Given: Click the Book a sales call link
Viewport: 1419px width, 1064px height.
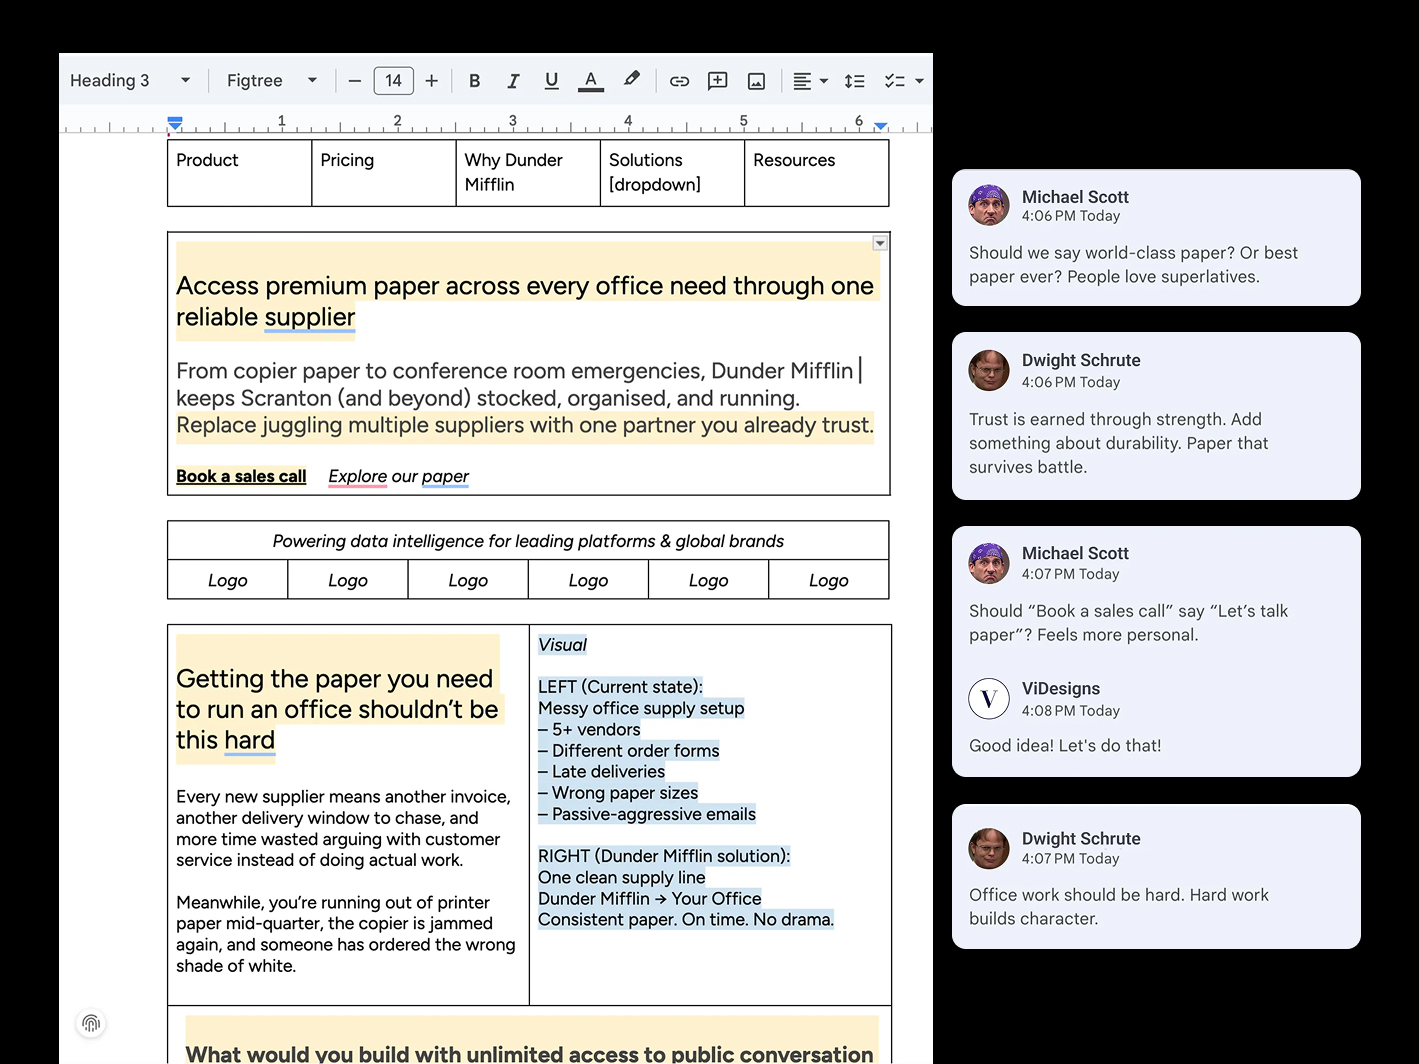Looking at the screenshot, I should pos(241,476).
